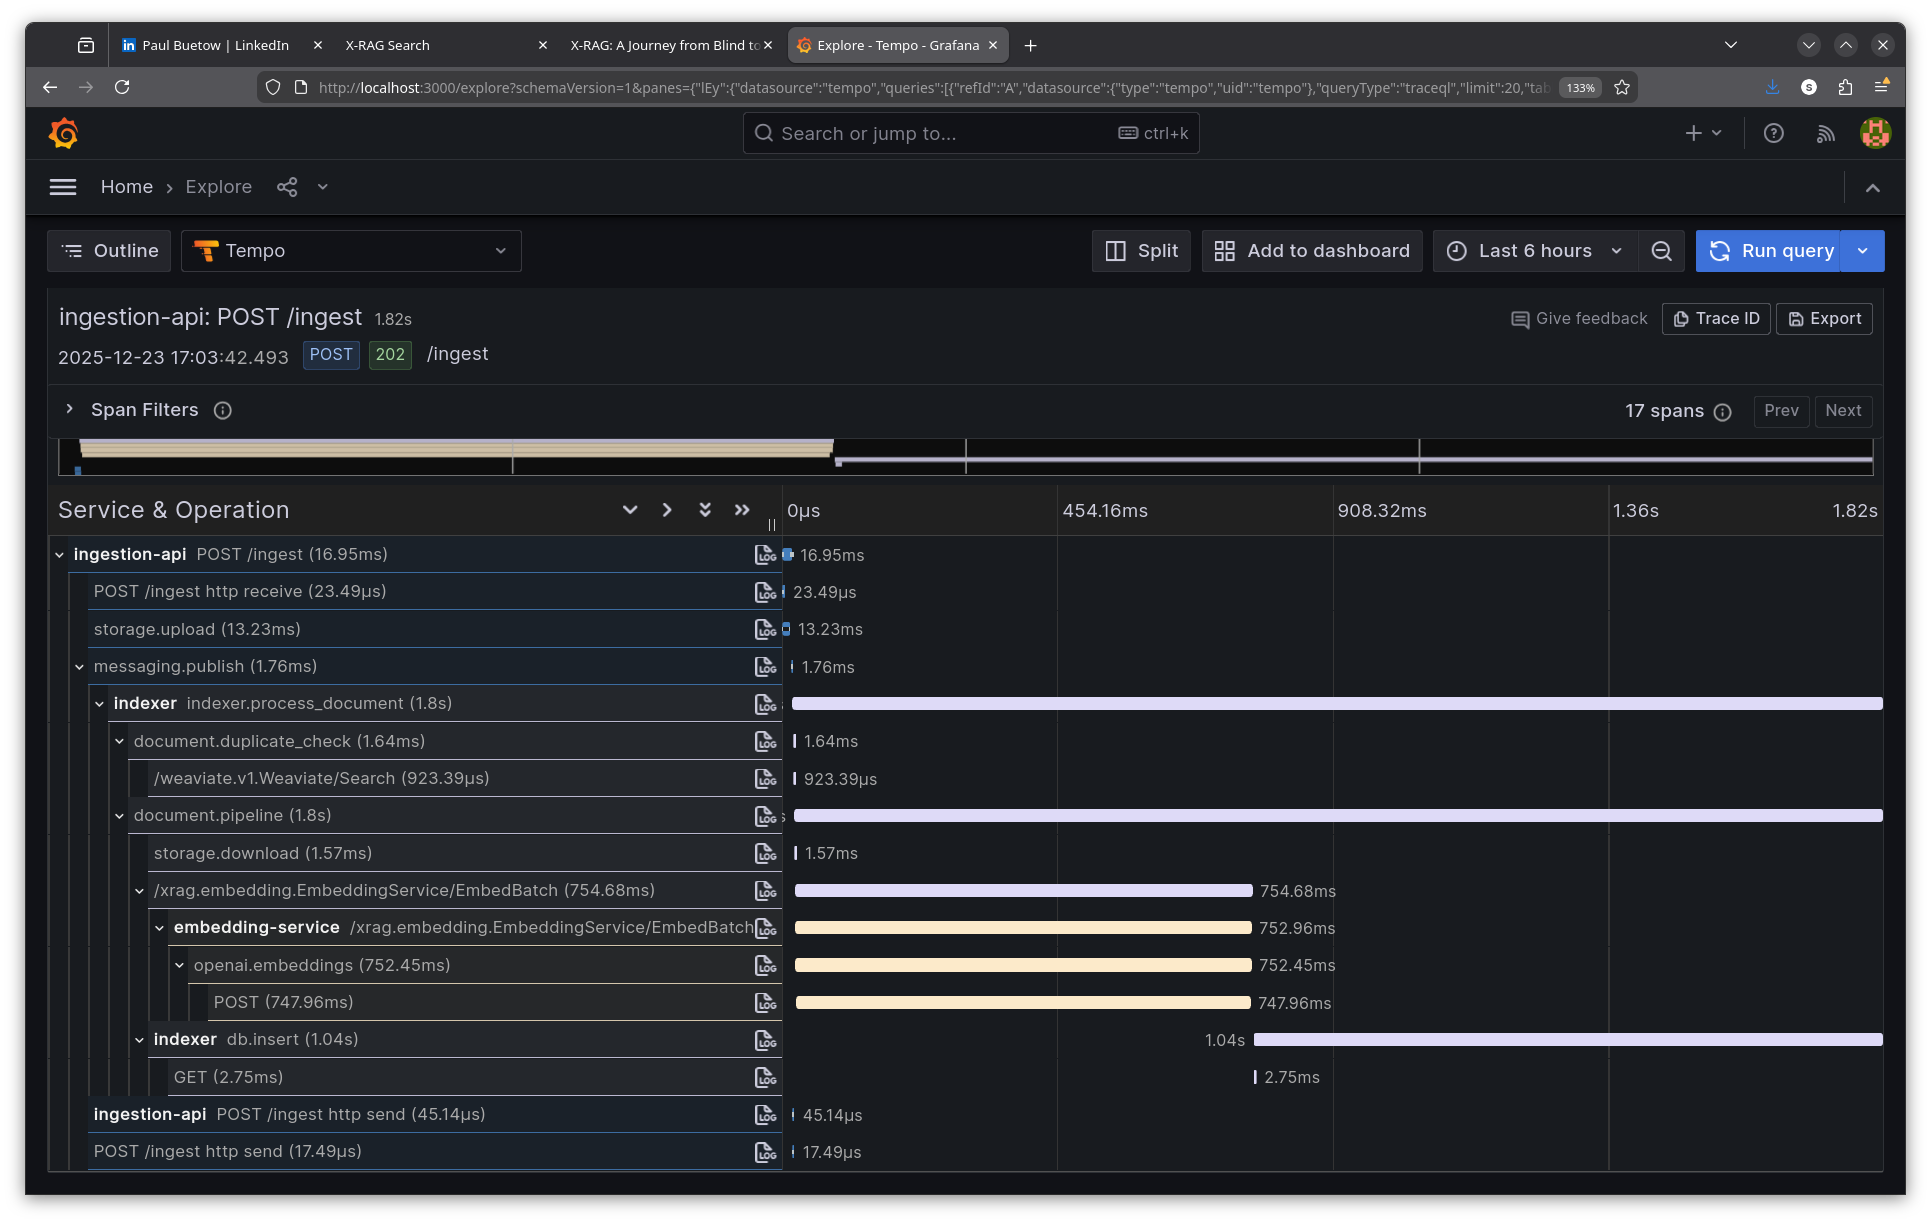1931x1223 pixels.
Task: Click the db.insert 1.04s span bar
Action: point(1567,1040)
